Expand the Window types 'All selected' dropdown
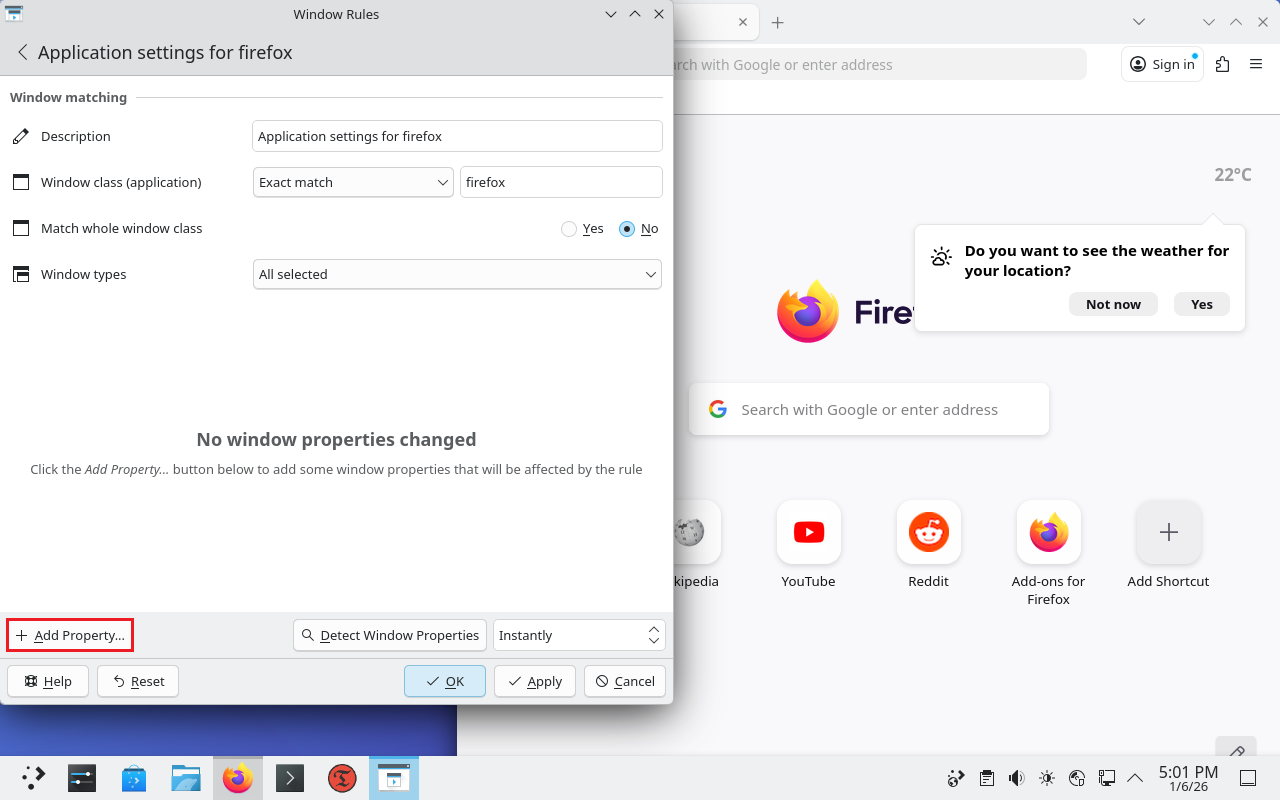The image size is (1280, 800). (x=457, y=275)
